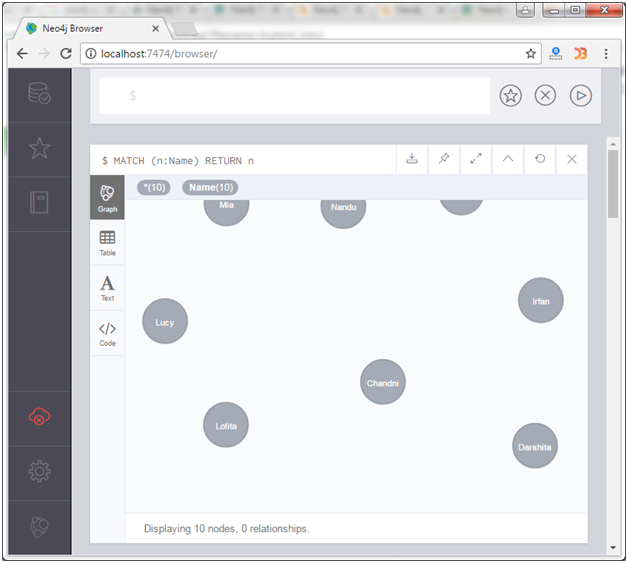
Task: Click the Chandni node in graph
Action: click(383, 382)
